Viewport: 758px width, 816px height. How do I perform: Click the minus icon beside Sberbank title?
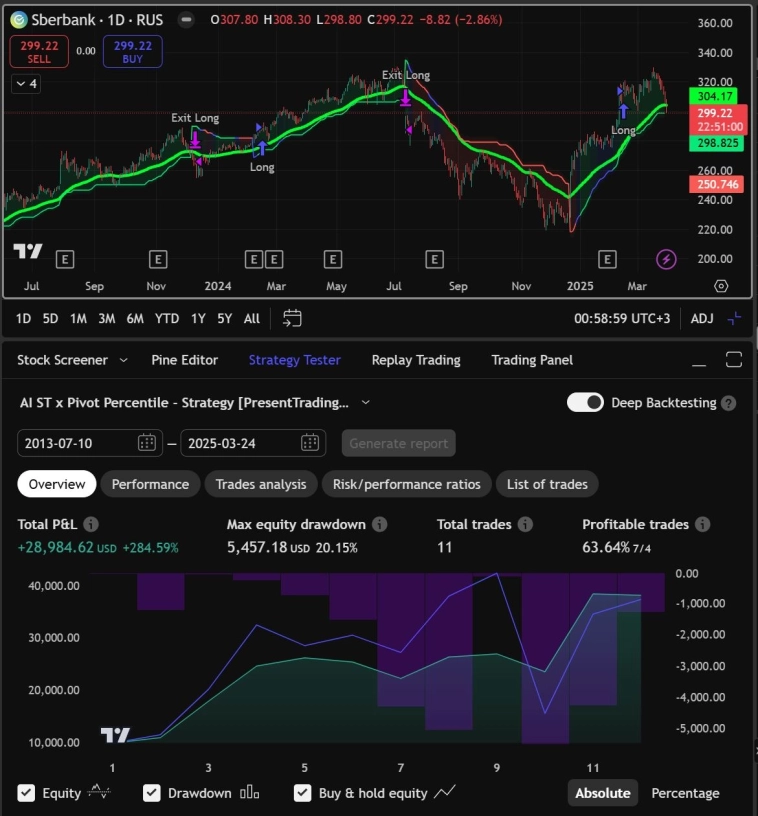coord(186,20)
